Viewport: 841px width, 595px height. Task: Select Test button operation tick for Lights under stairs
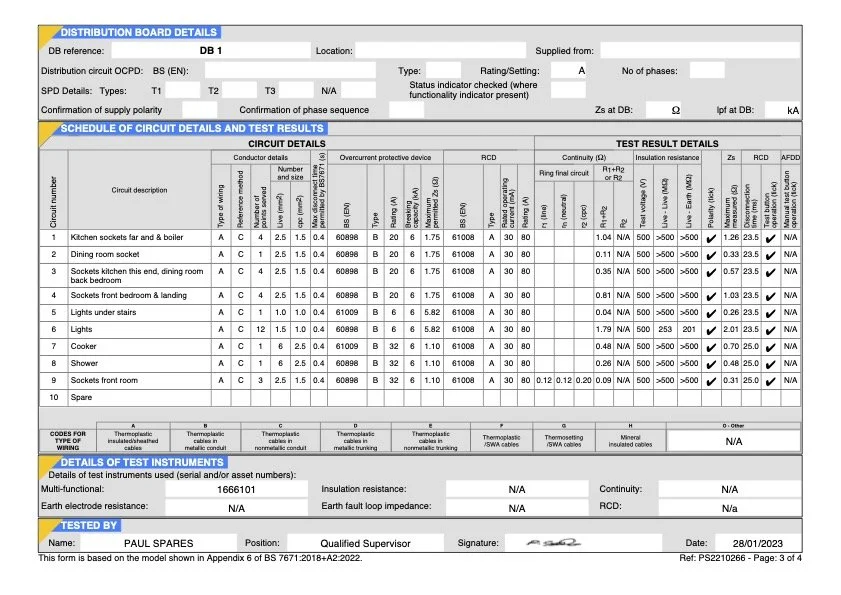pos(771,313)
